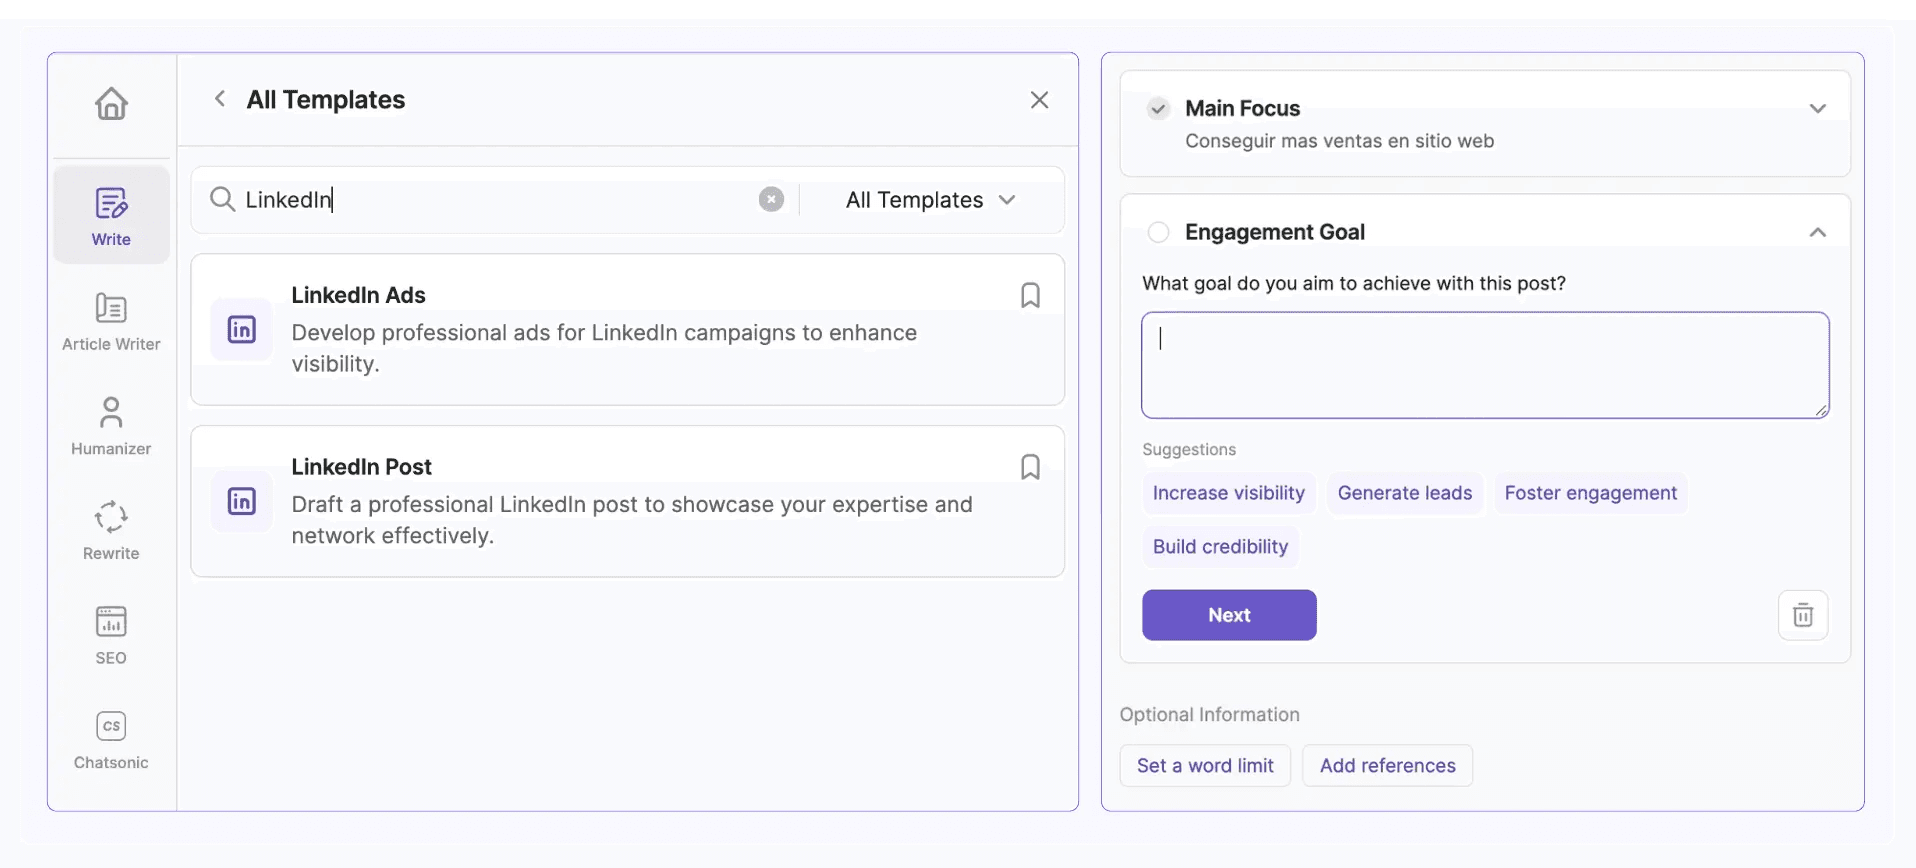
Task: Select the Generate leads suggestion
Action: click(x=1405, y=493)
